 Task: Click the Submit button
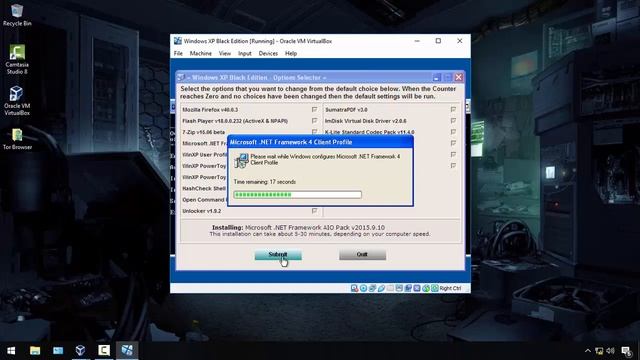tap(278, 255)
